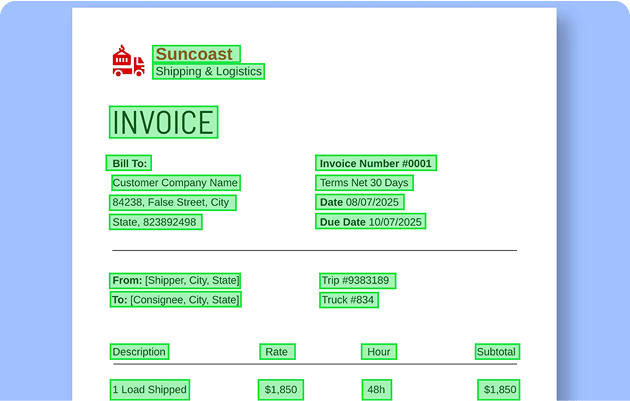Image resolution: width=630 pixels, height=401 pixels.
Task: Click the 48h hour value
Action: (376, 389)
